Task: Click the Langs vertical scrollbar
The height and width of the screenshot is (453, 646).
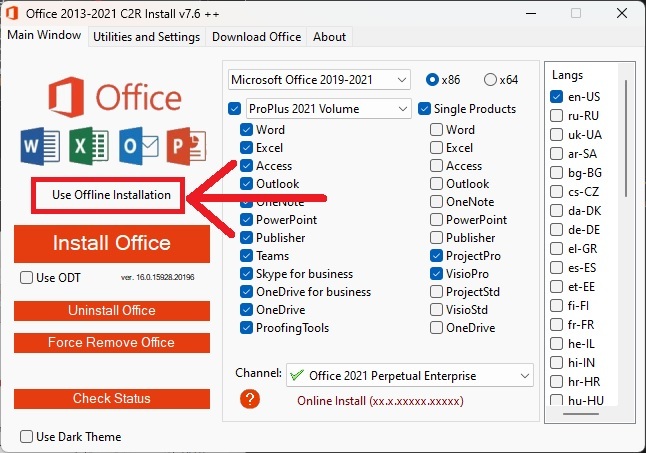Action: click(626, 138)
